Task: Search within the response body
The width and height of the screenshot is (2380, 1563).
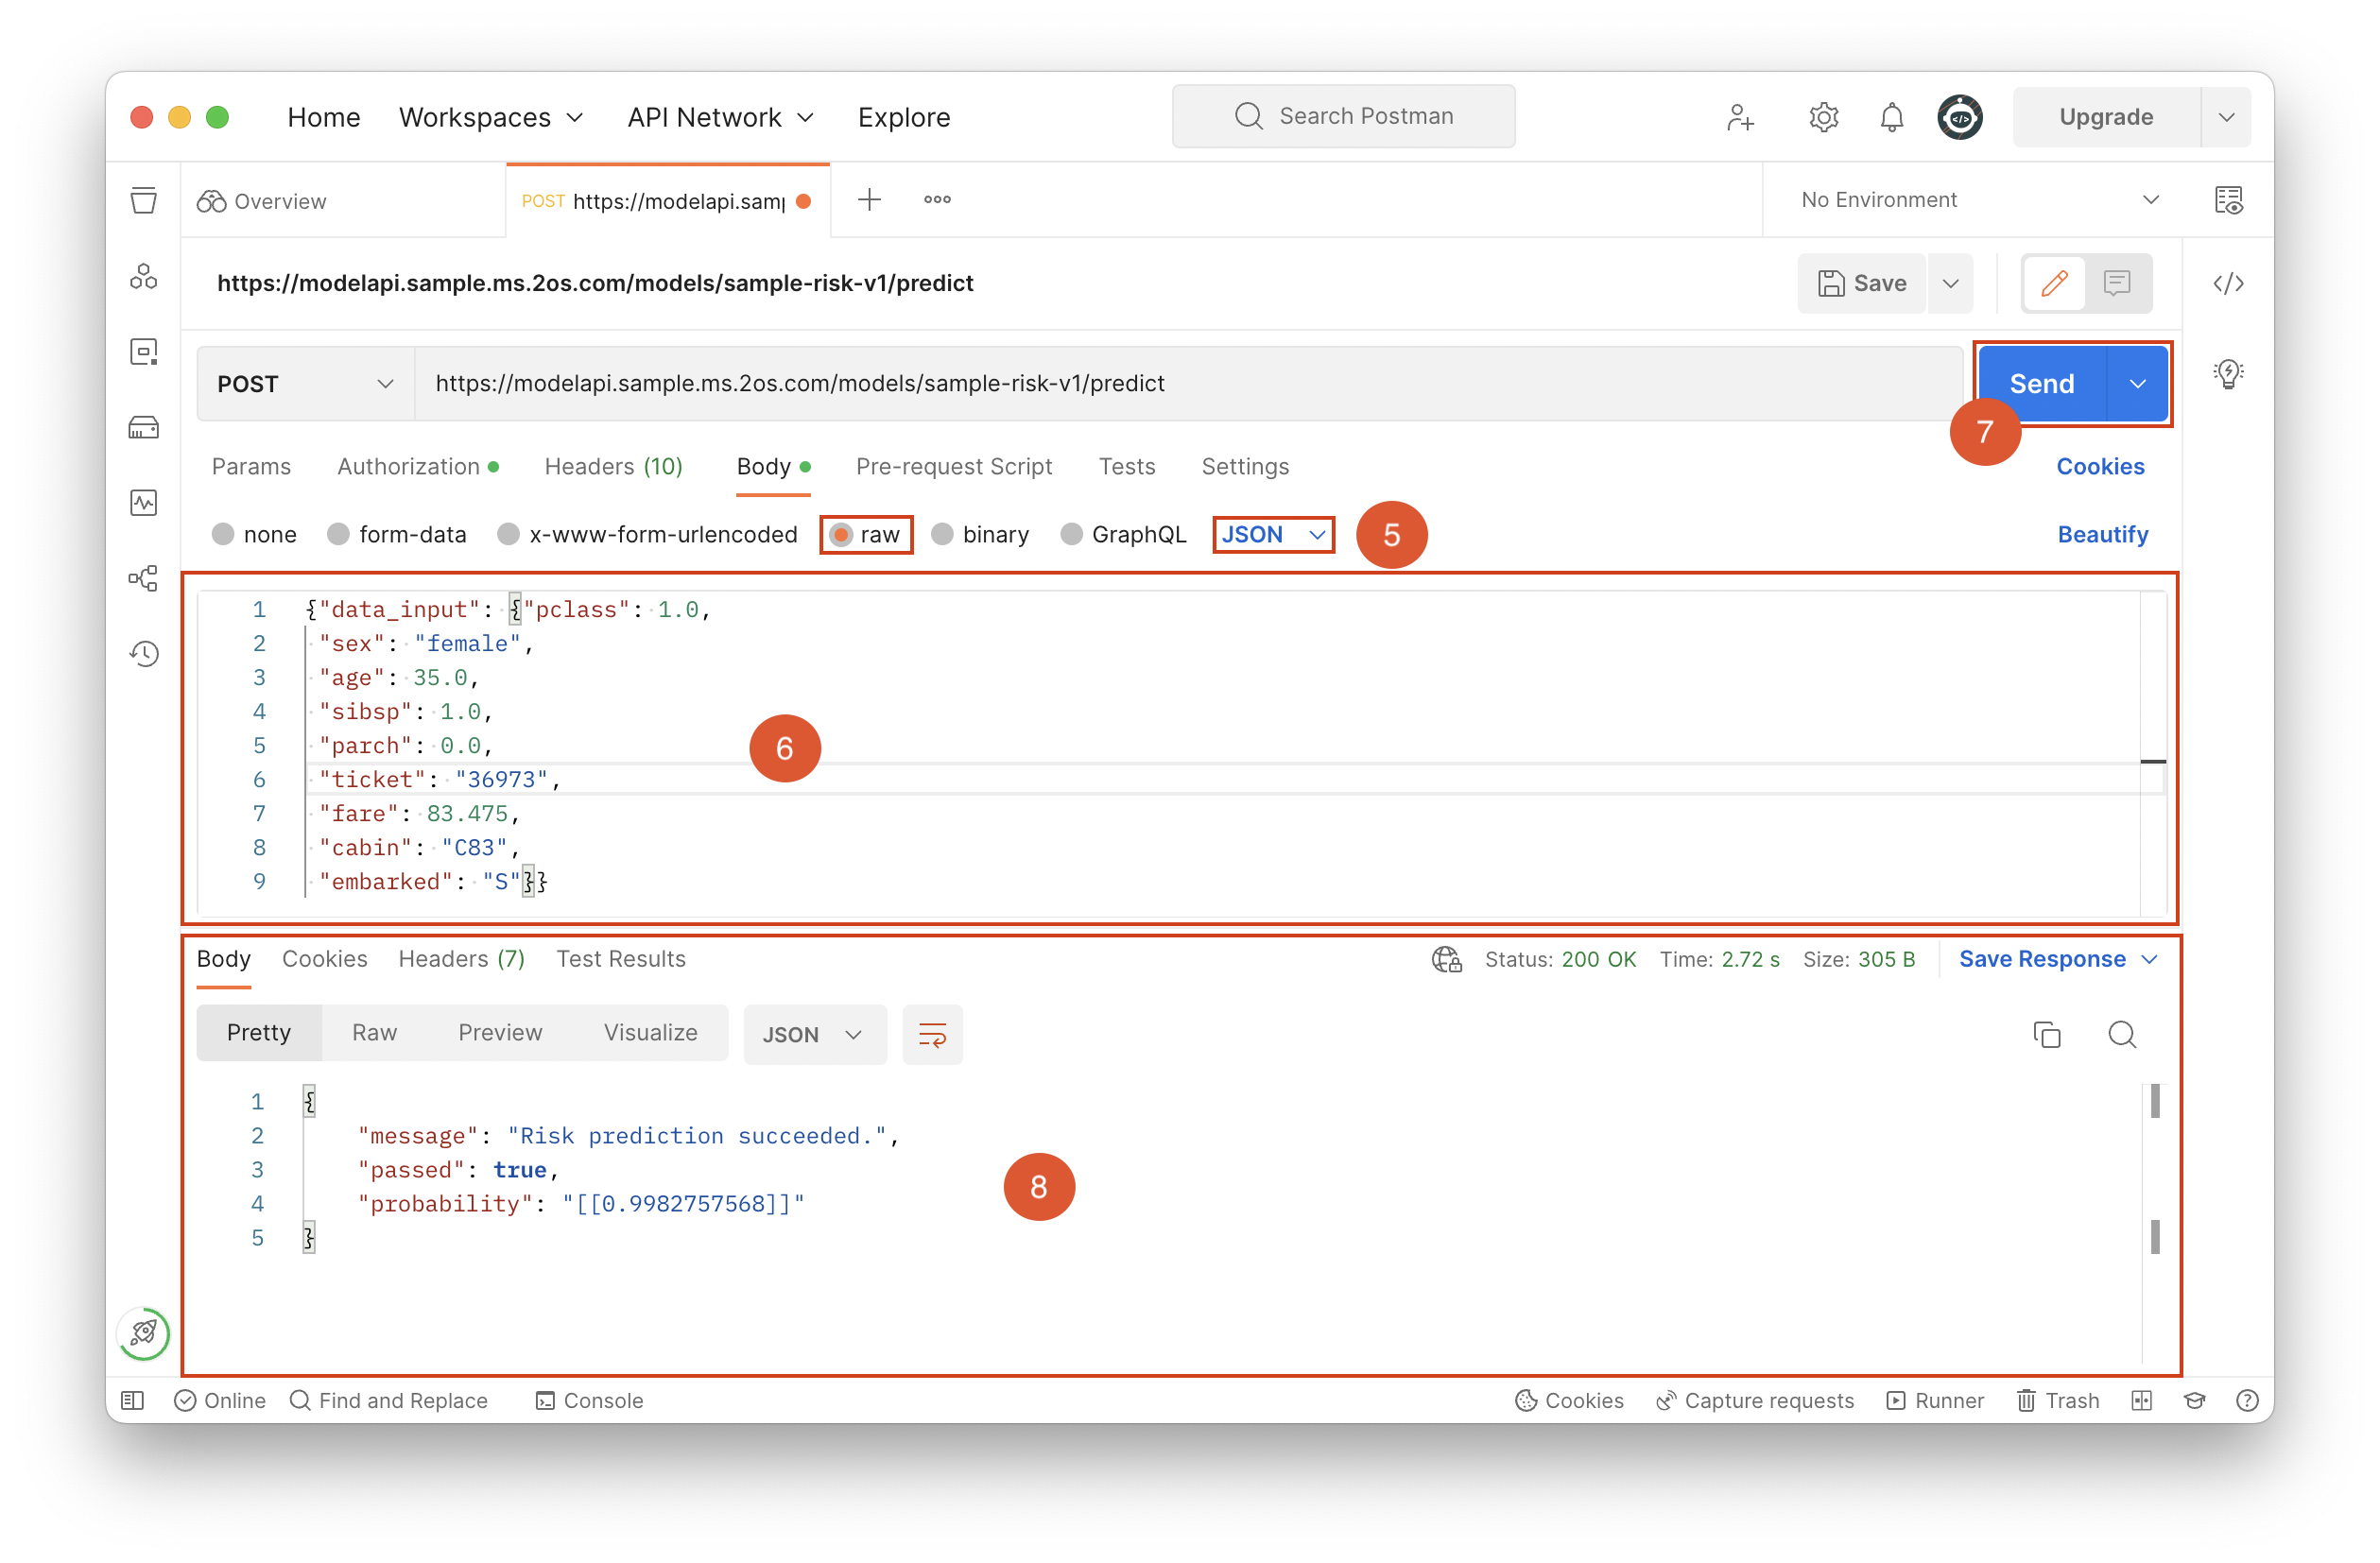Action: click(x=2122, y=1034)
